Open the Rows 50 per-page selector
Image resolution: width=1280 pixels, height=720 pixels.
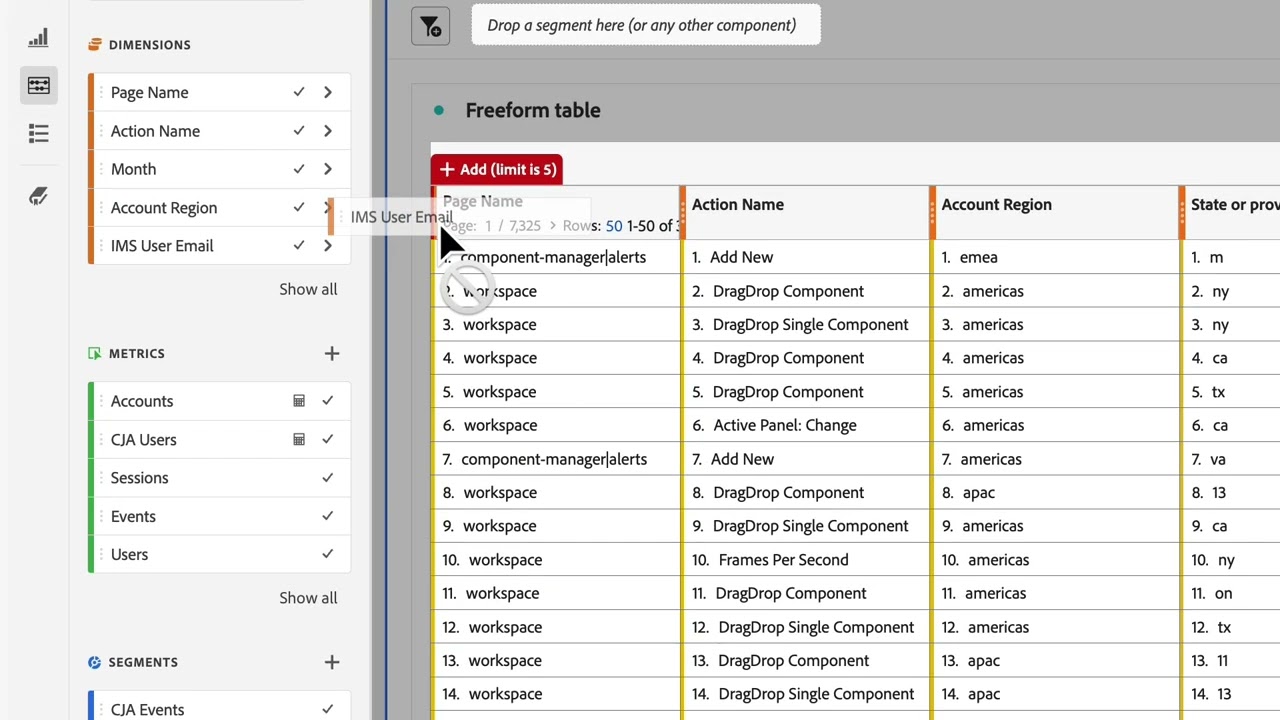coord(614,226)
